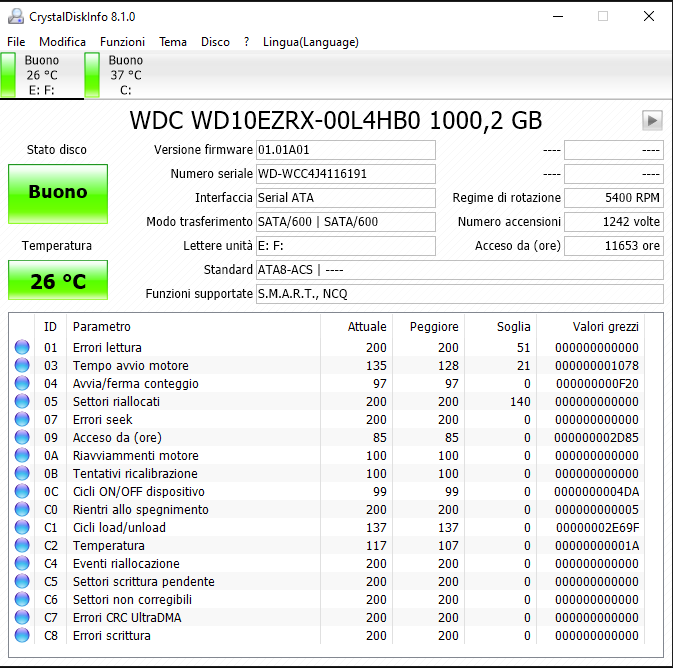Click the status orb for Settori riallocati
The width and height of the screenshot is (673, 668).
coord(22,401)
